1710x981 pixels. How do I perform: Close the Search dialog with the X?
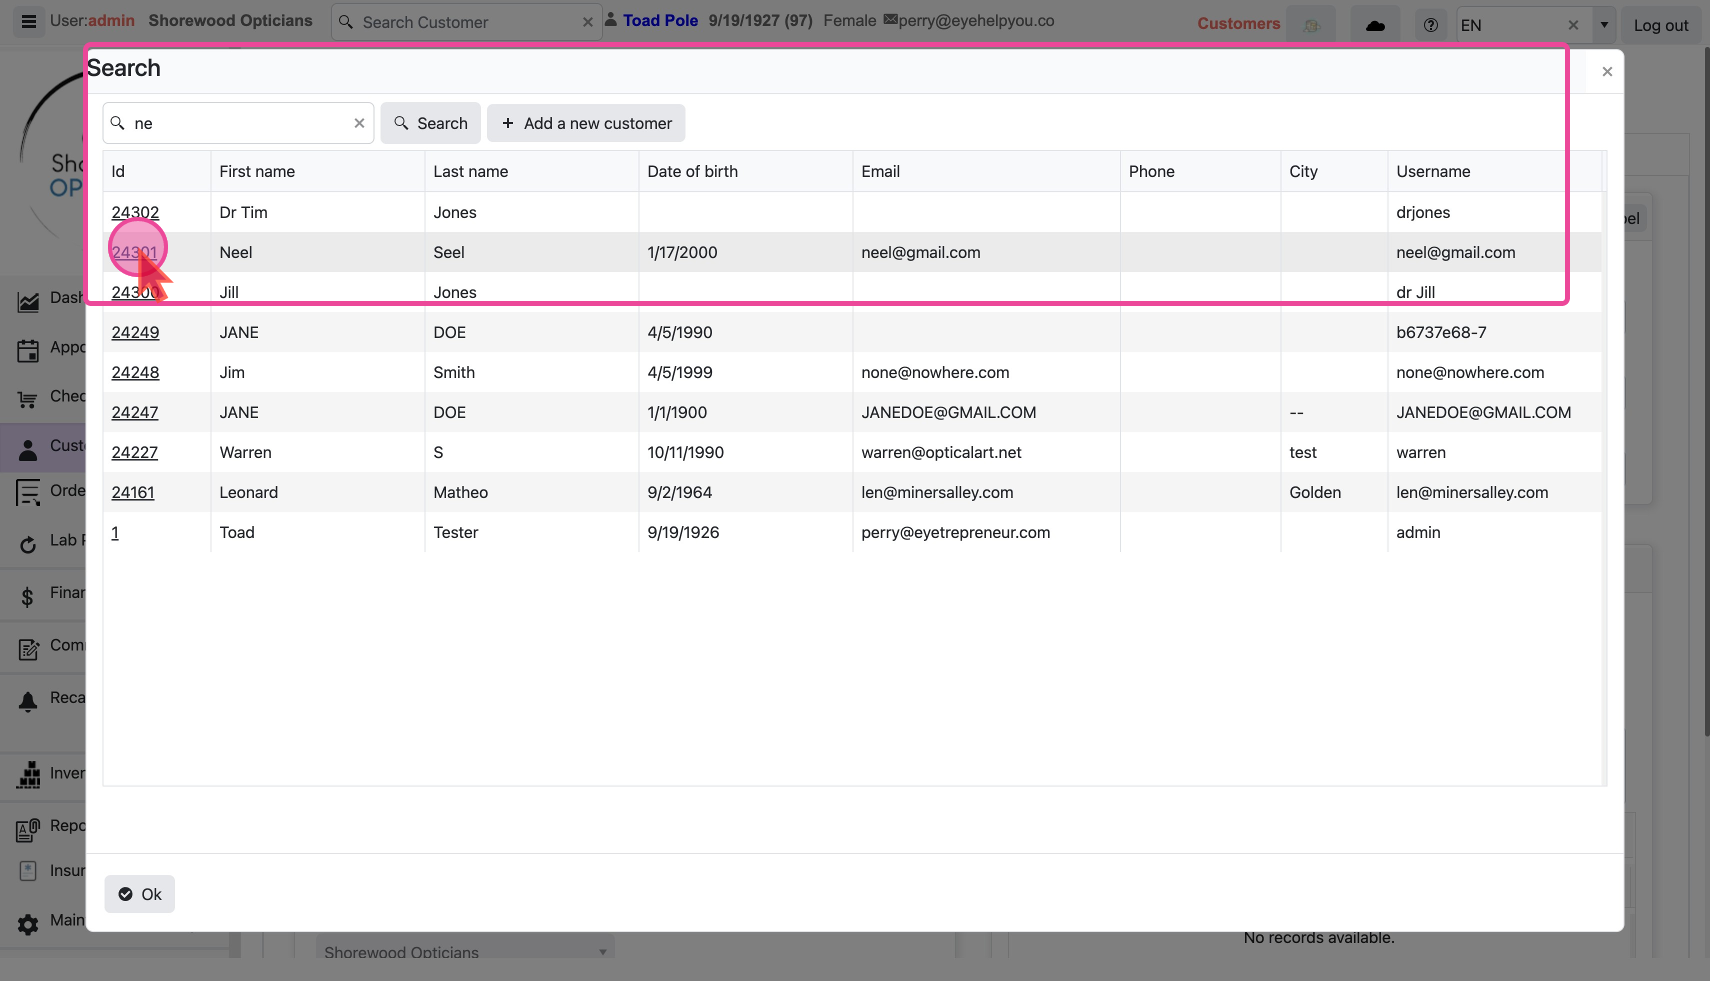coord(1607,72)
